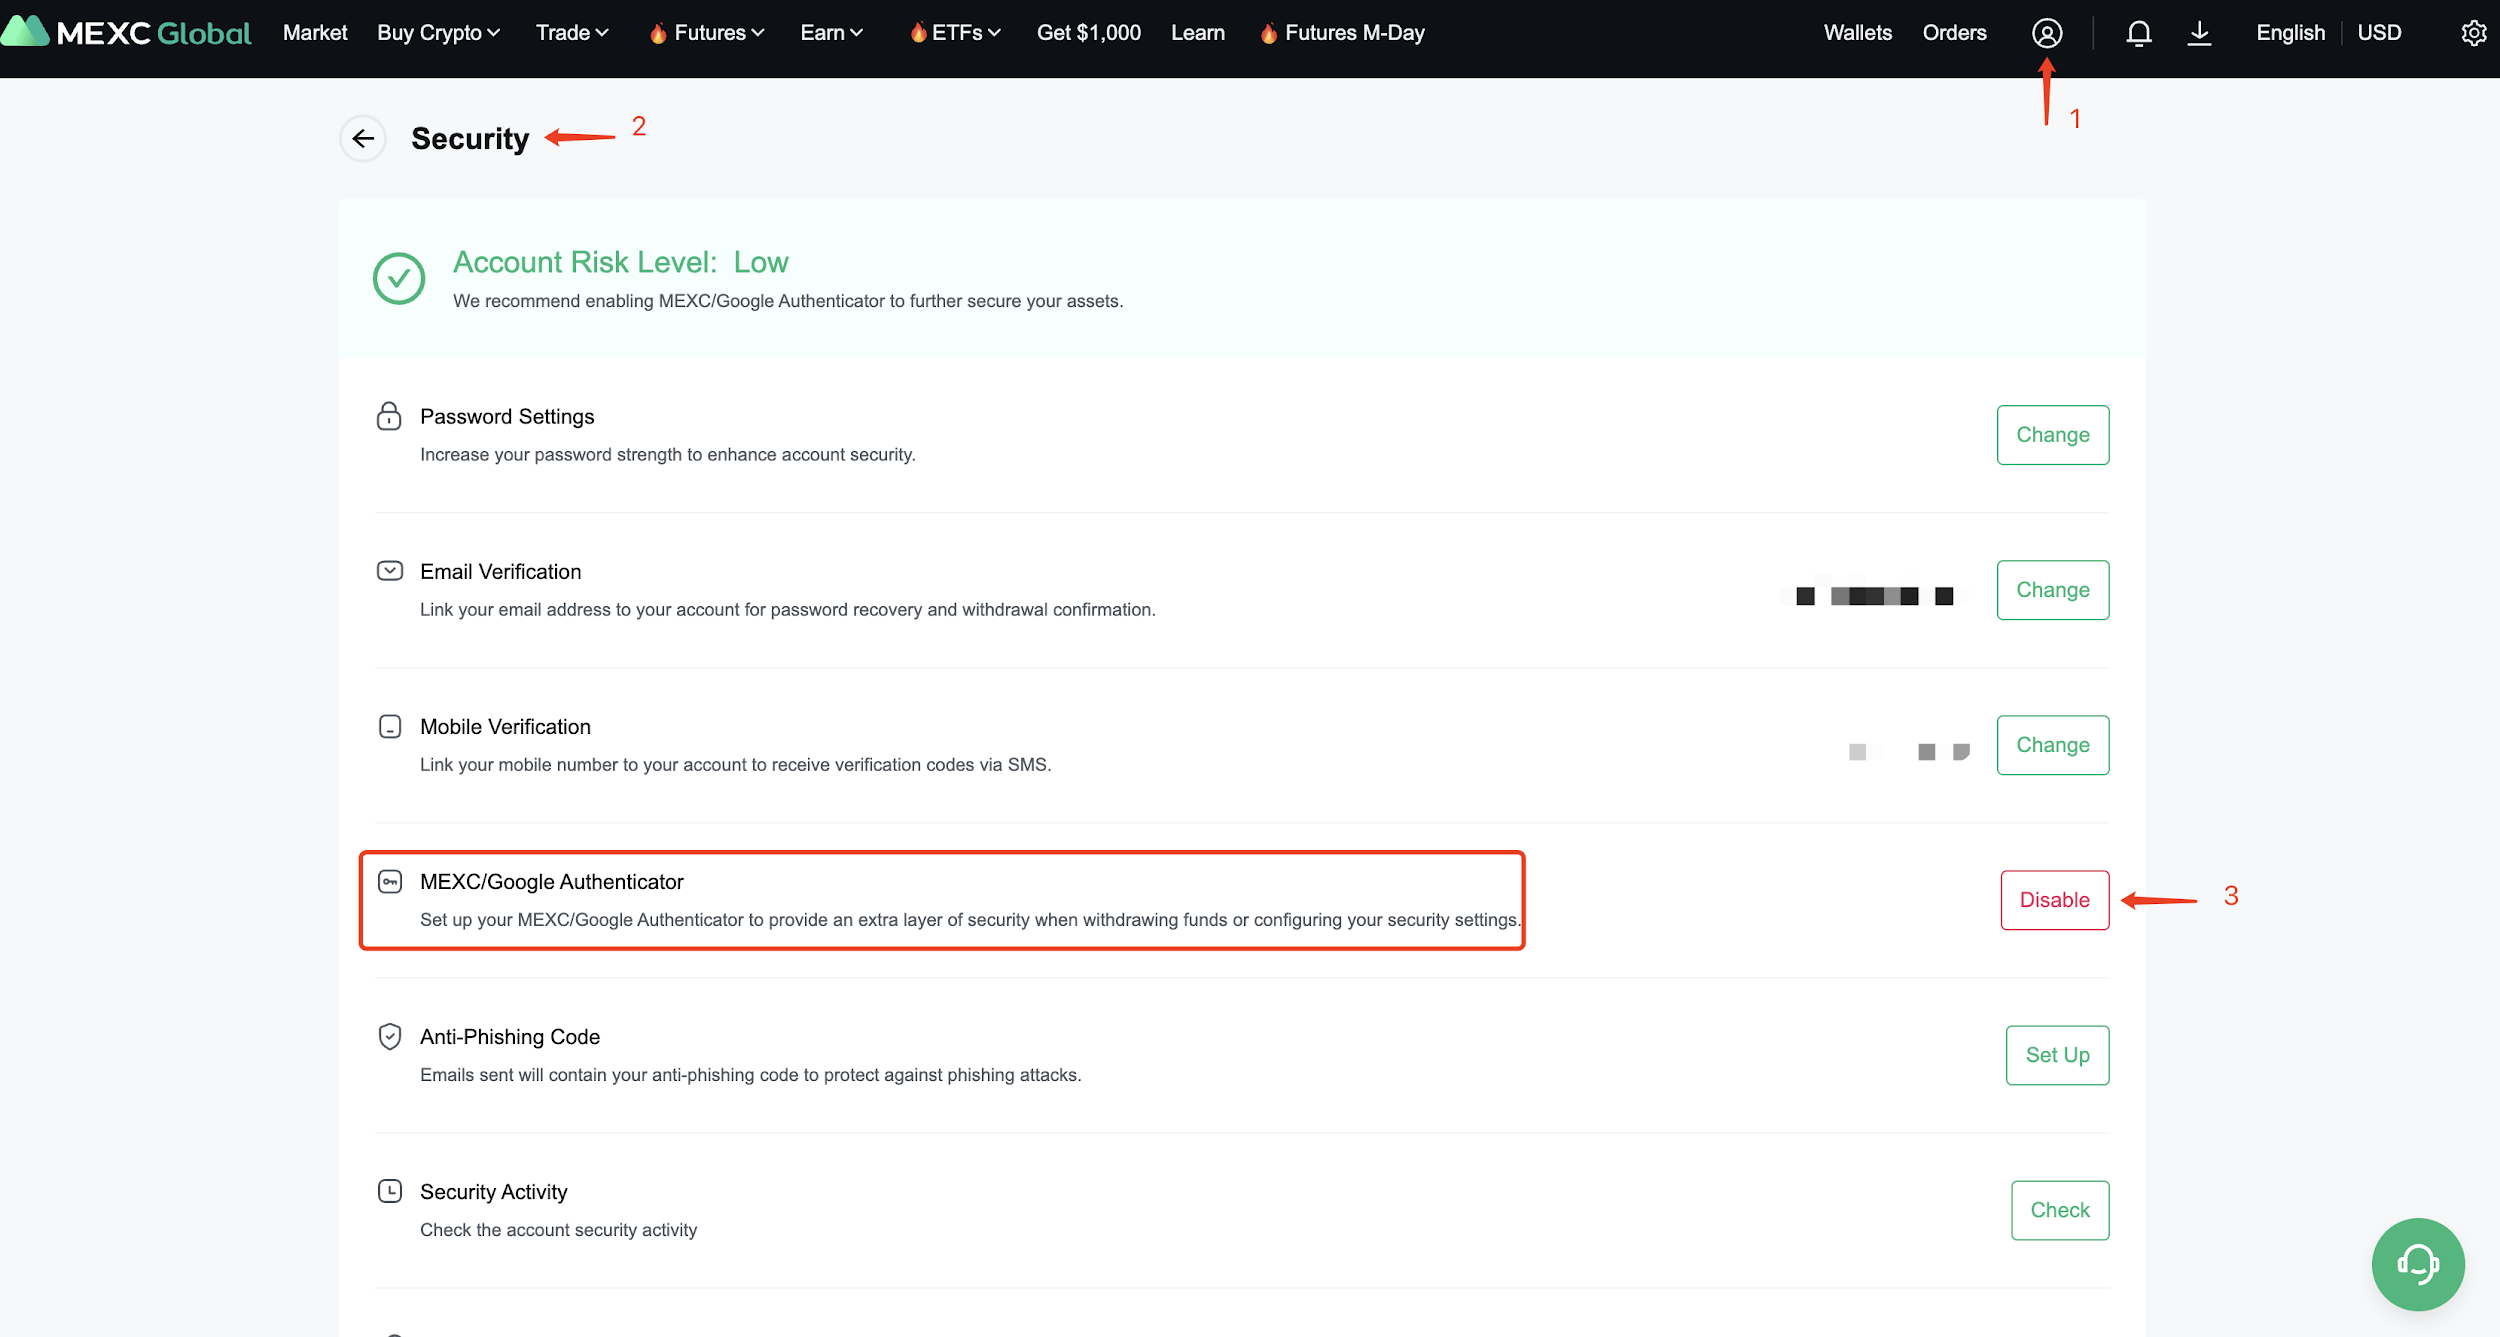Click the Password Settings lock icon
The width and height of the screenshot is (2500, 1337).
(x=389, y=416)
